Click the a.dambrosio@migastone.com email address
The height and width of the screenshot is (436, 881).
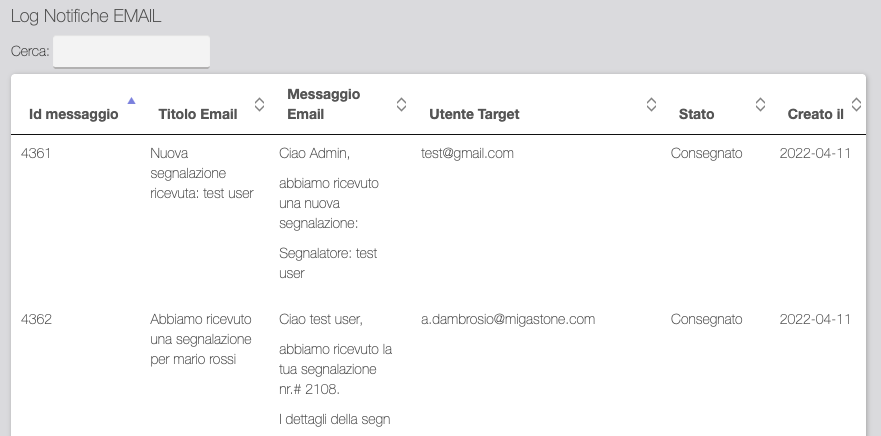(x=508, y=320)
